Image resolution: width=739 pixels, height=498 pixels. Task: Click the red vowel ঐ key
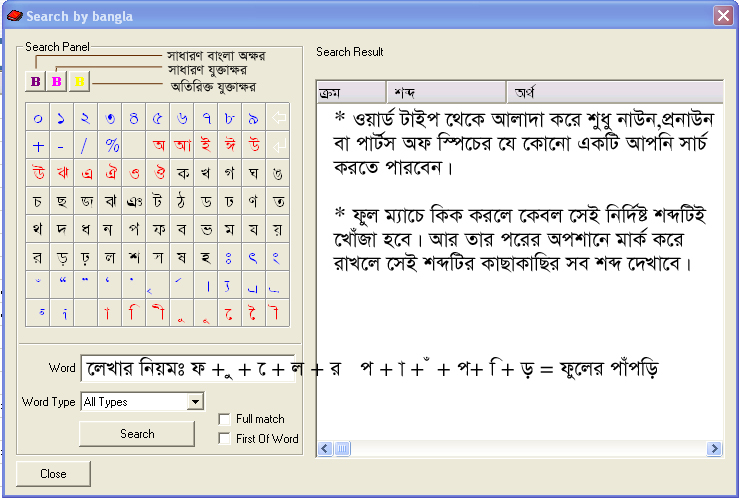coord(110,173)
